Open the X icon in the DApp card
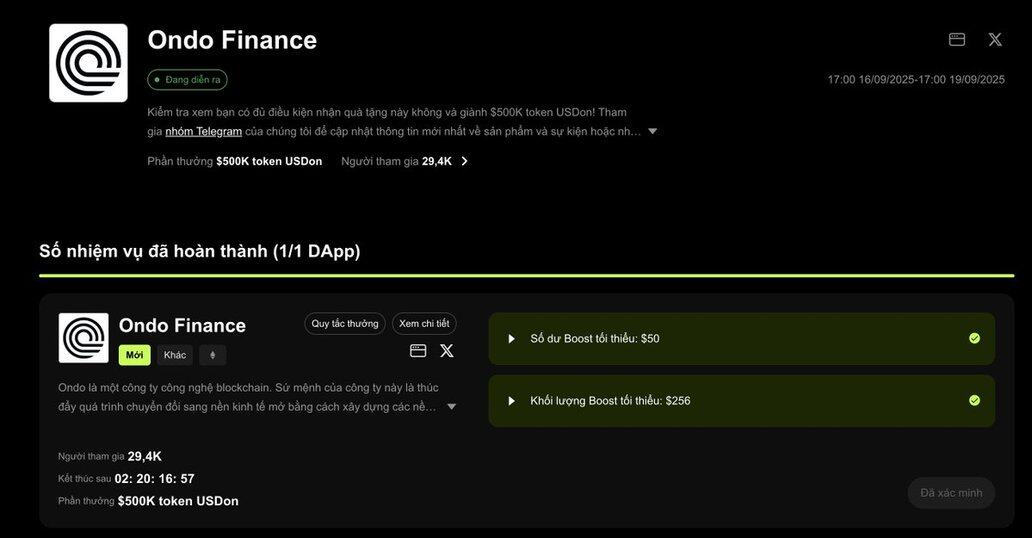The height and width of the screenshot is (538, 1032). [447, 351]
